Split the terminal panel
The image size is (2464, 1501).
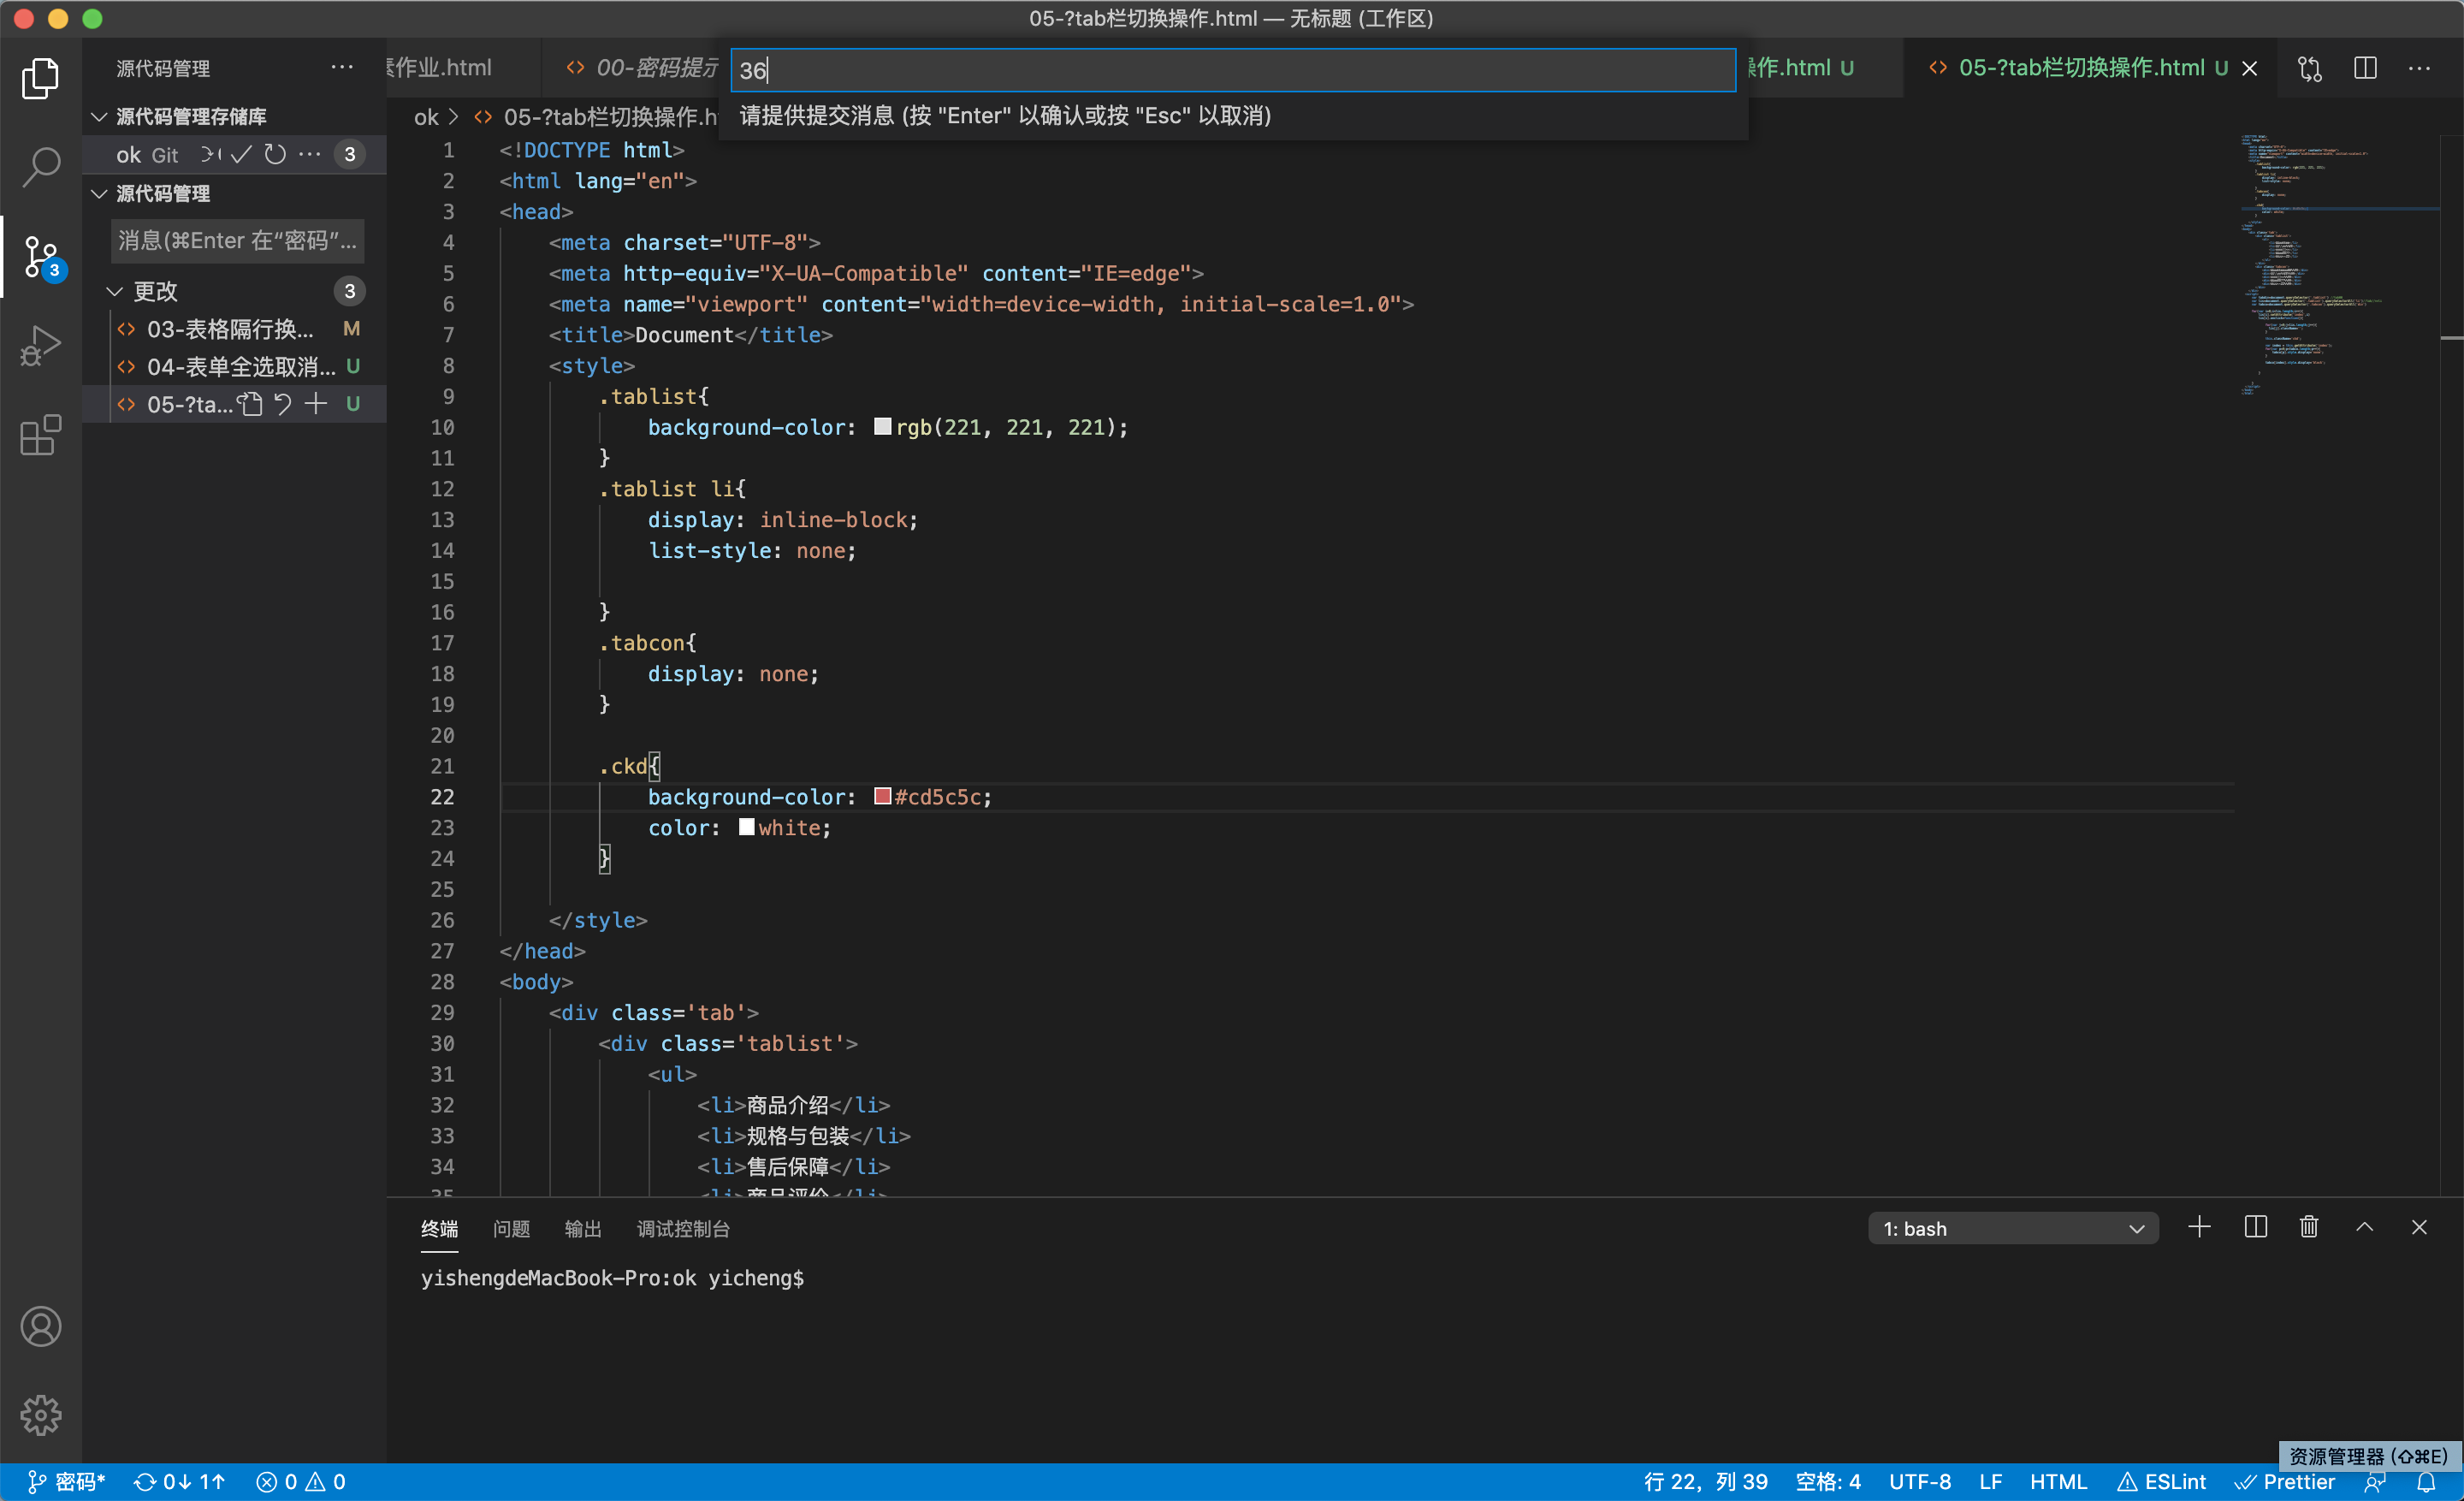pyautogui.click(x=2255, y=1227)
